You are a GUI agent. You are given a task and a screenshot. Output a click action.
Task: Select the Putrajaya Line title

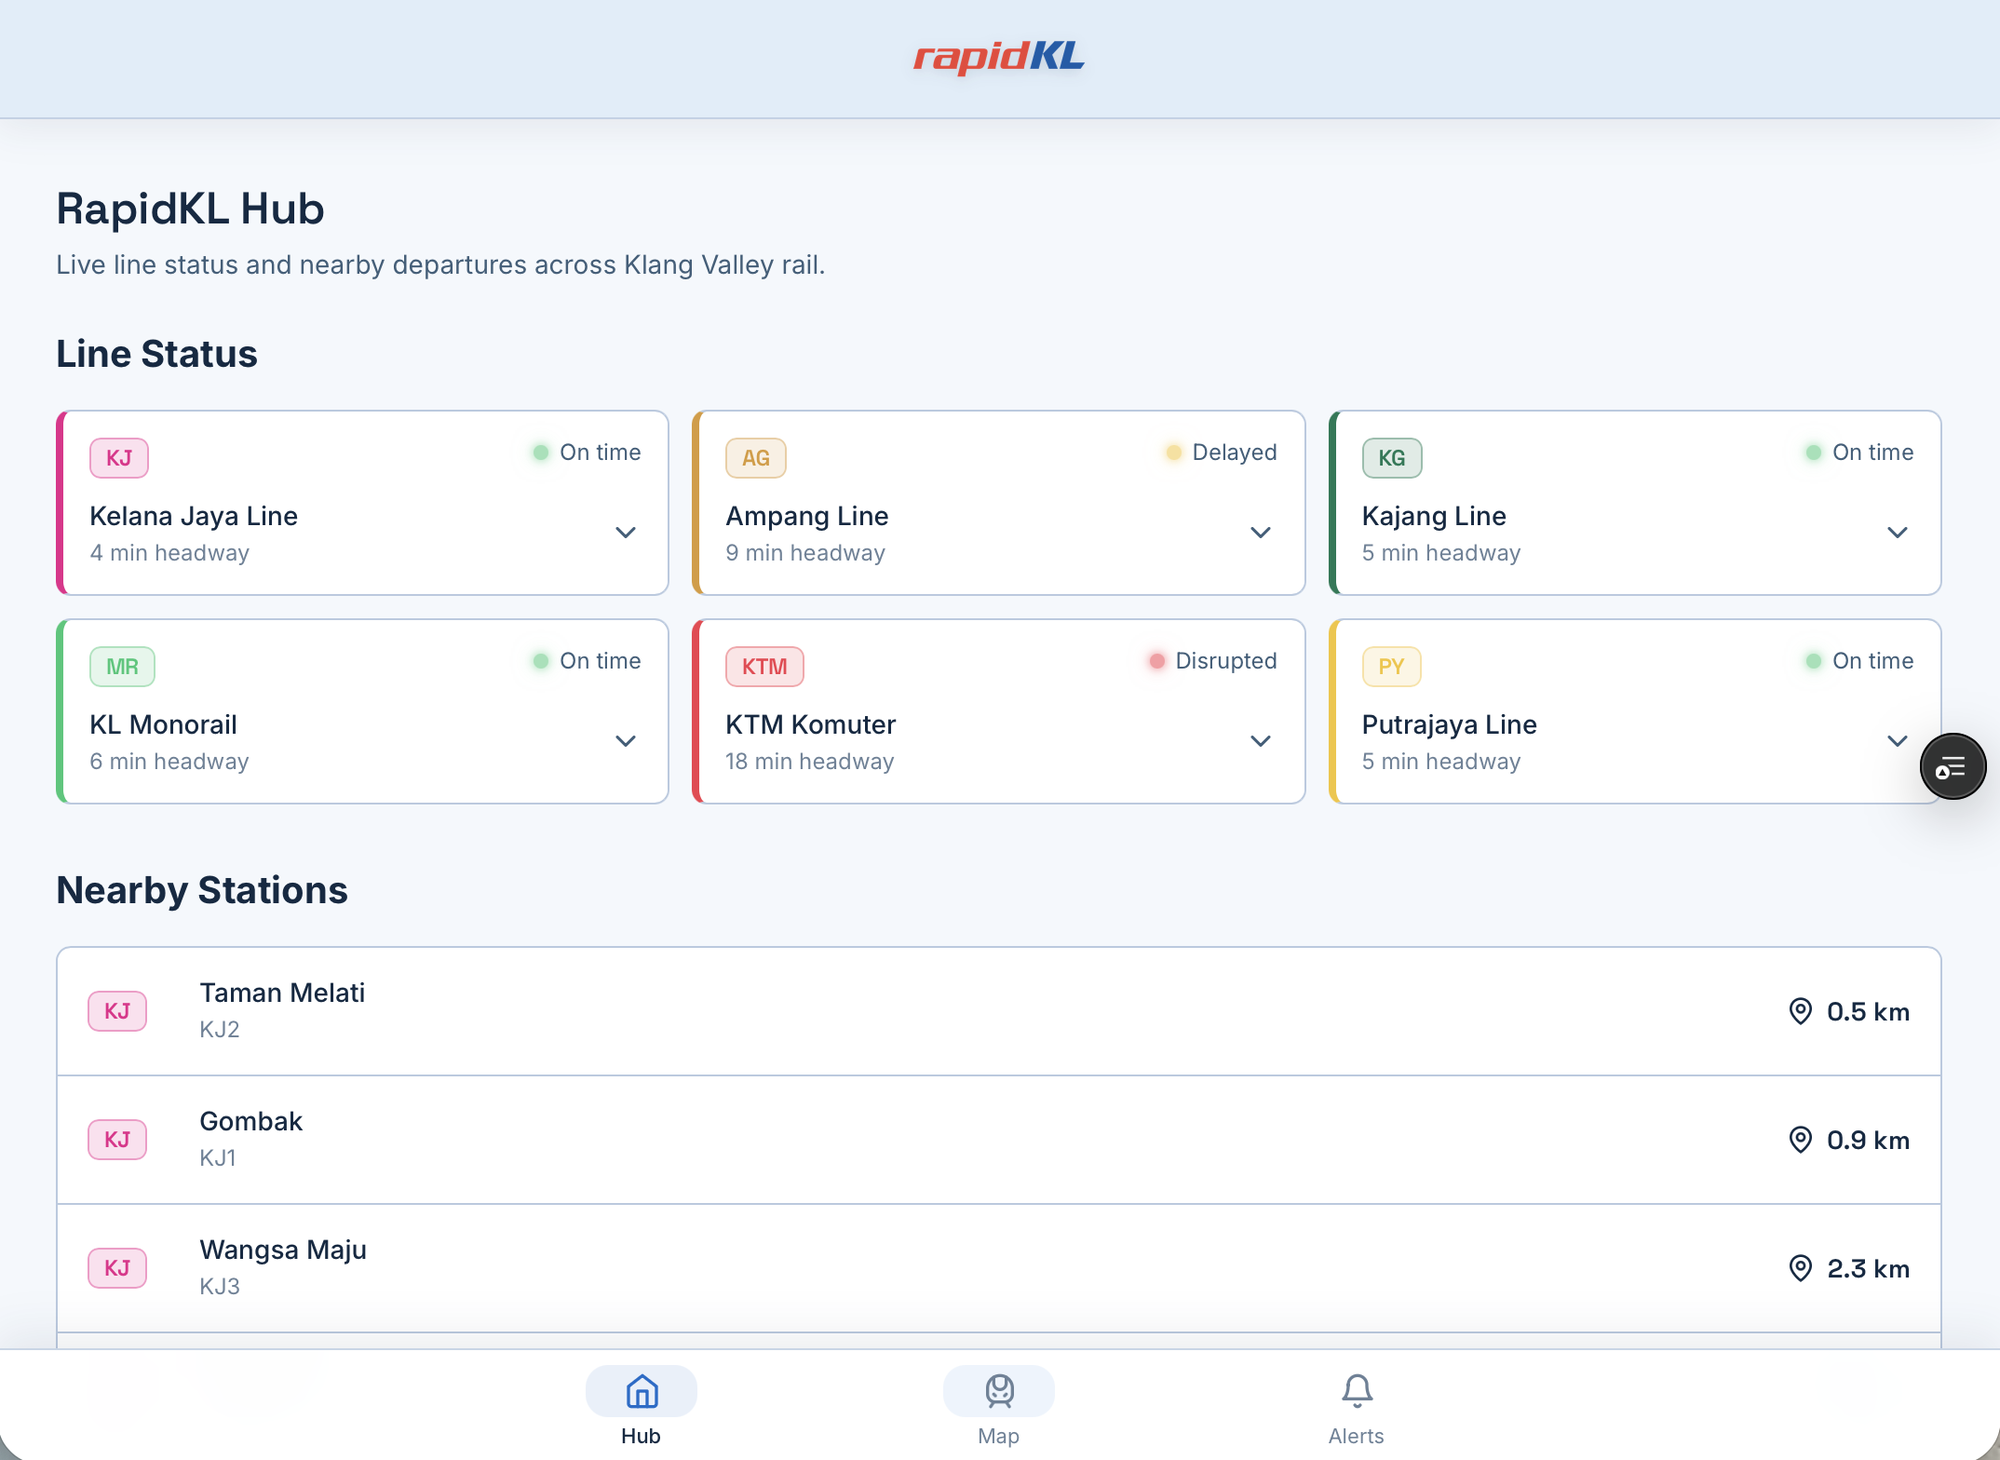(1449, 725)
